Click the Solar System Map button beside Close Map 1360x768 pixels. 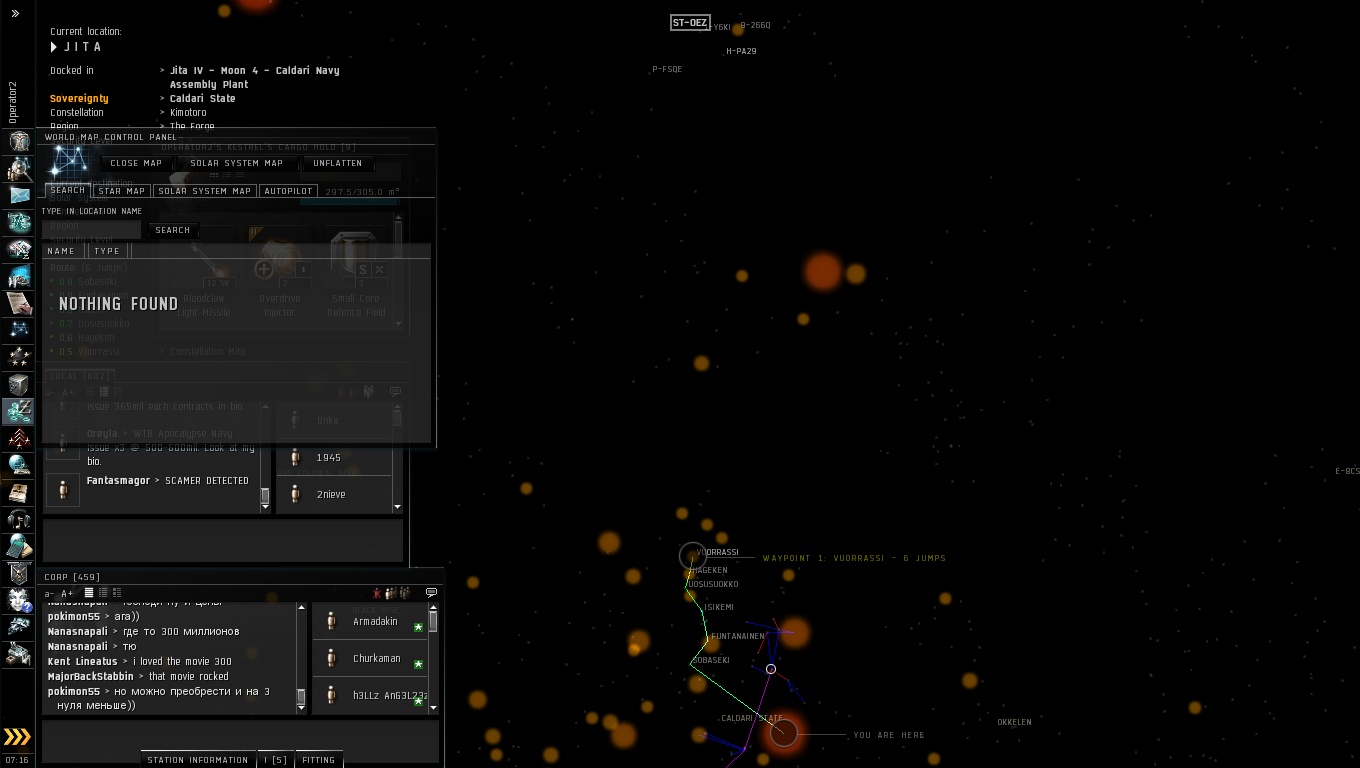click(236, 163)
